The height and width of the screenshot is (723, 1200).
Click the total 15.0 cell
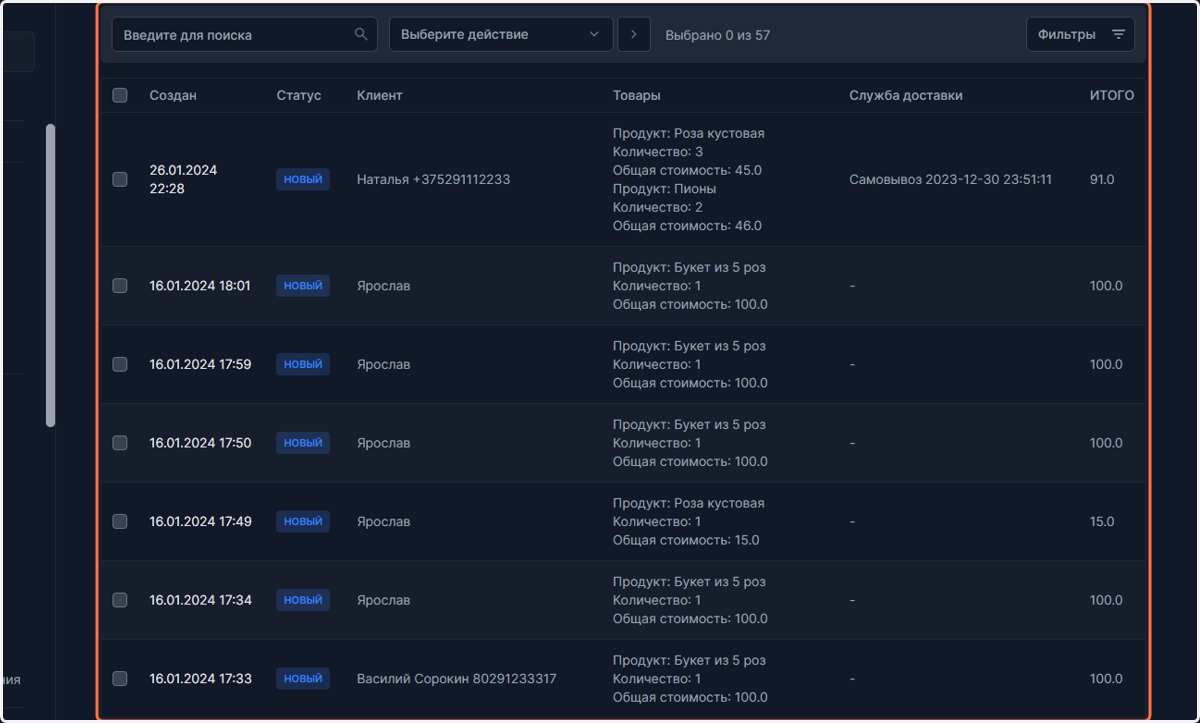pos(1102,521)
